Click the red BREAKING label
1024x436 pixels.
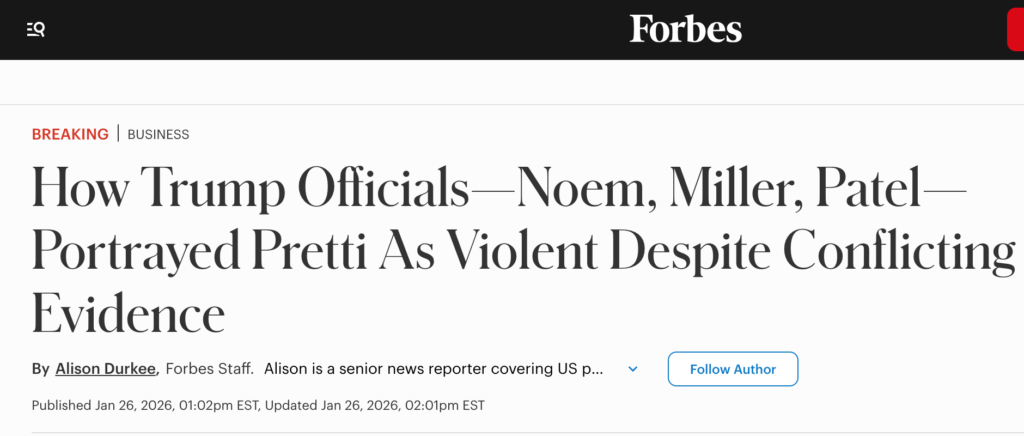coord(70,134)
